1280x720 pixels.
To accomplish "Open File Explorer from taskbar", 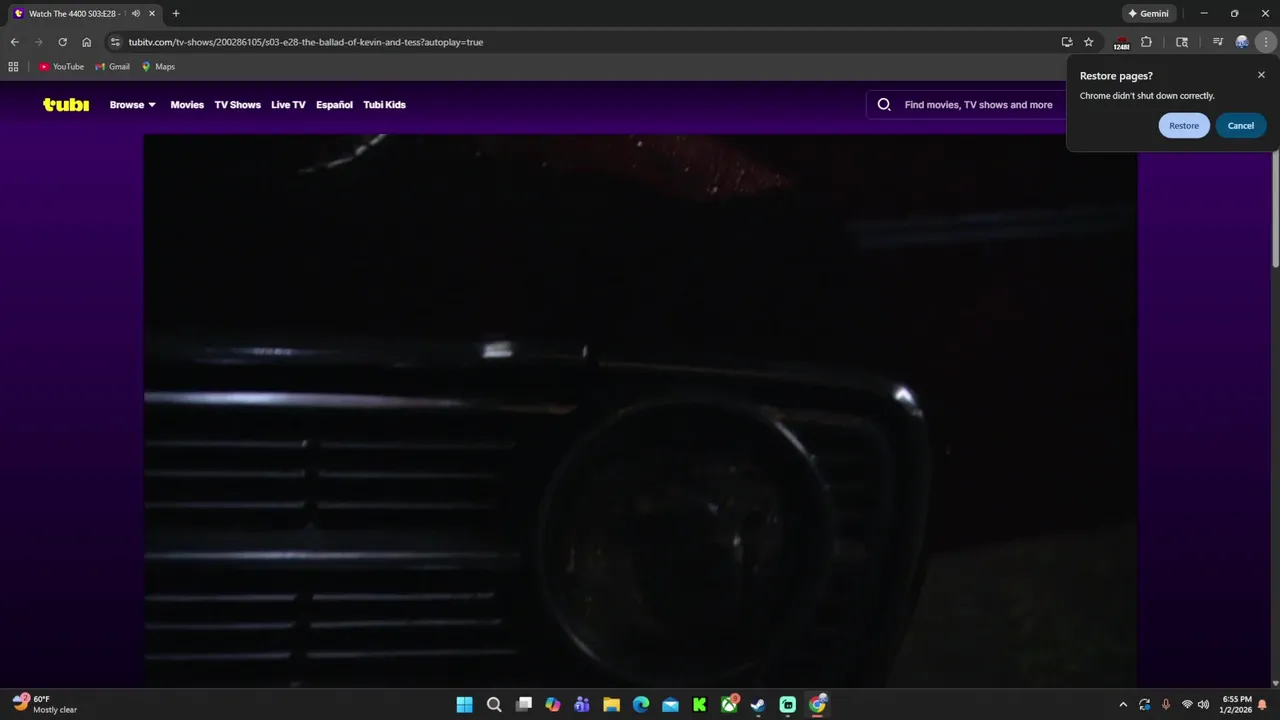I will coord(612,705).
